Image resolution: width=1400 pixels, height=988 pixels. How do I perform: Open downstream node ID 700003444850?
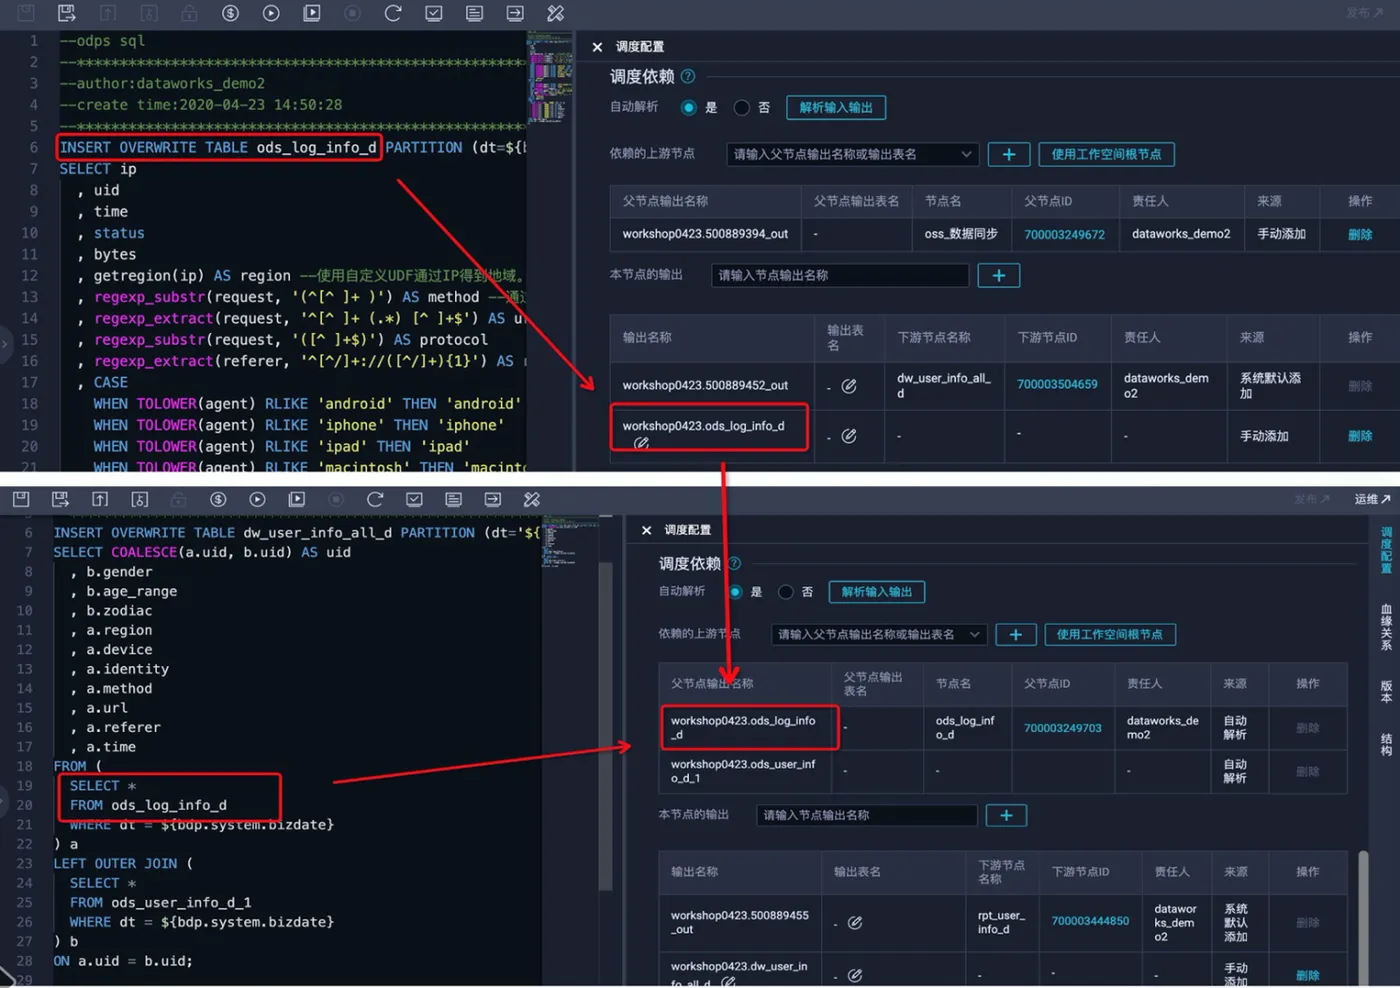pyautogui.click(x=1090, y=921)
